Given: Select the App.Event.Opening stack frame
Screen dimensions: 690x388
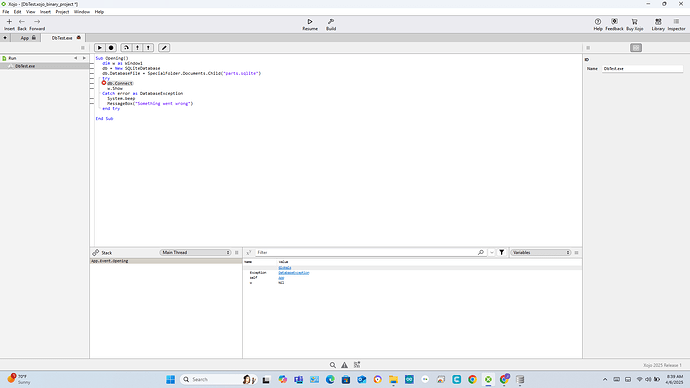Looking at the screenshot, I should click(166, 261).
